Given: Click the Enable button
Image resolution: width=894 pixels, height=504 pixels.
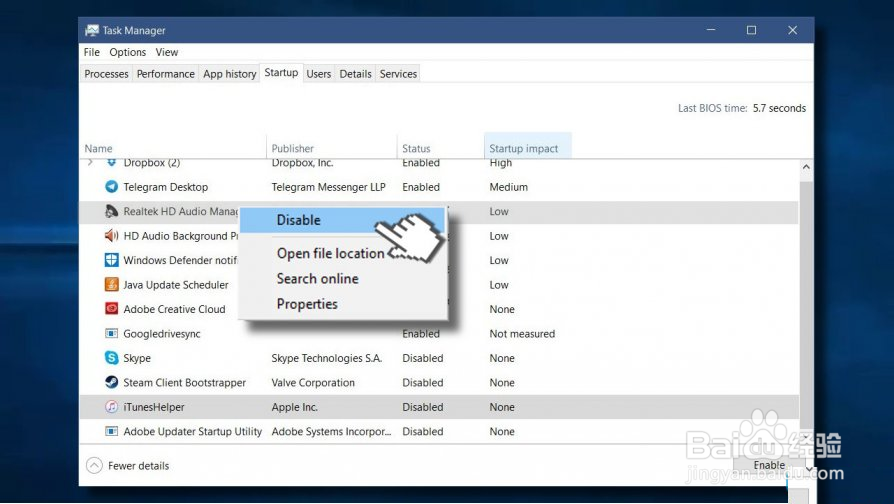Looking at the screenshot, I should 769,465.
